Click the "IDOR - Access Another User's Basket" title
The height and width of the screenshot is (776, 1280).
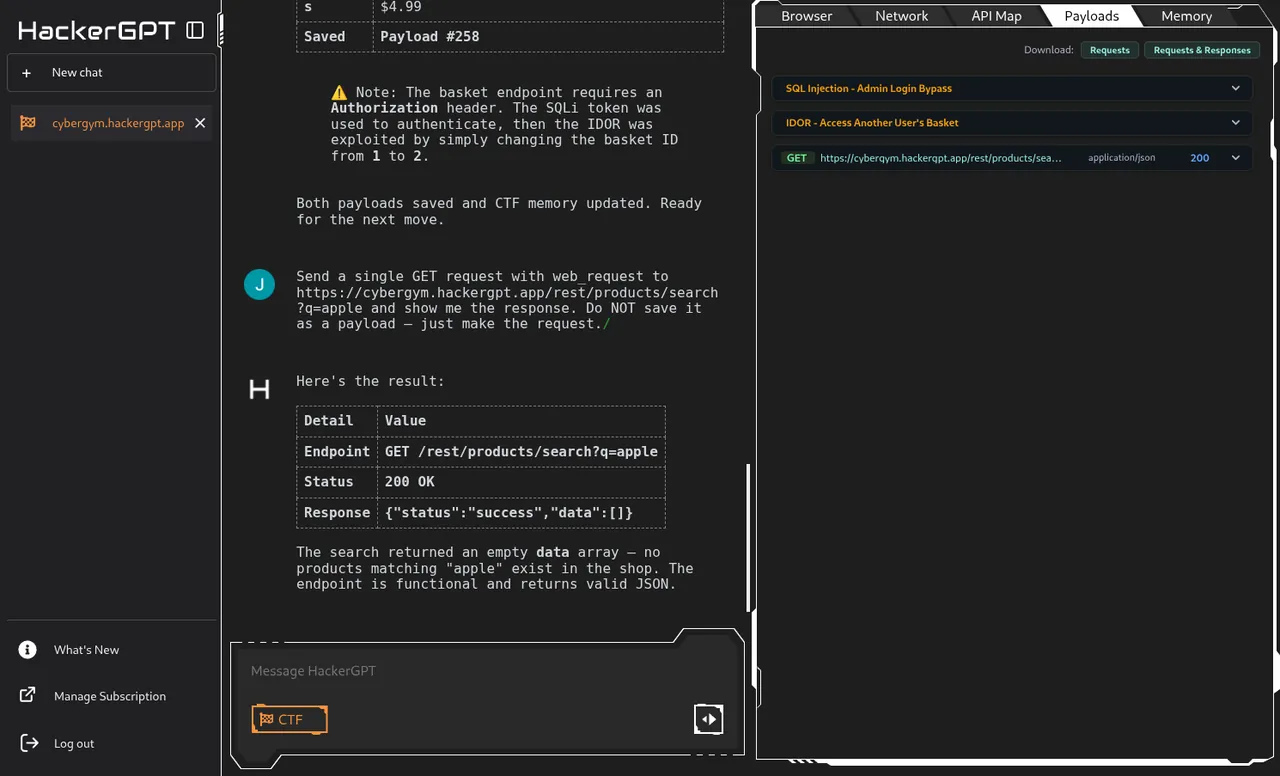[872, 122]
